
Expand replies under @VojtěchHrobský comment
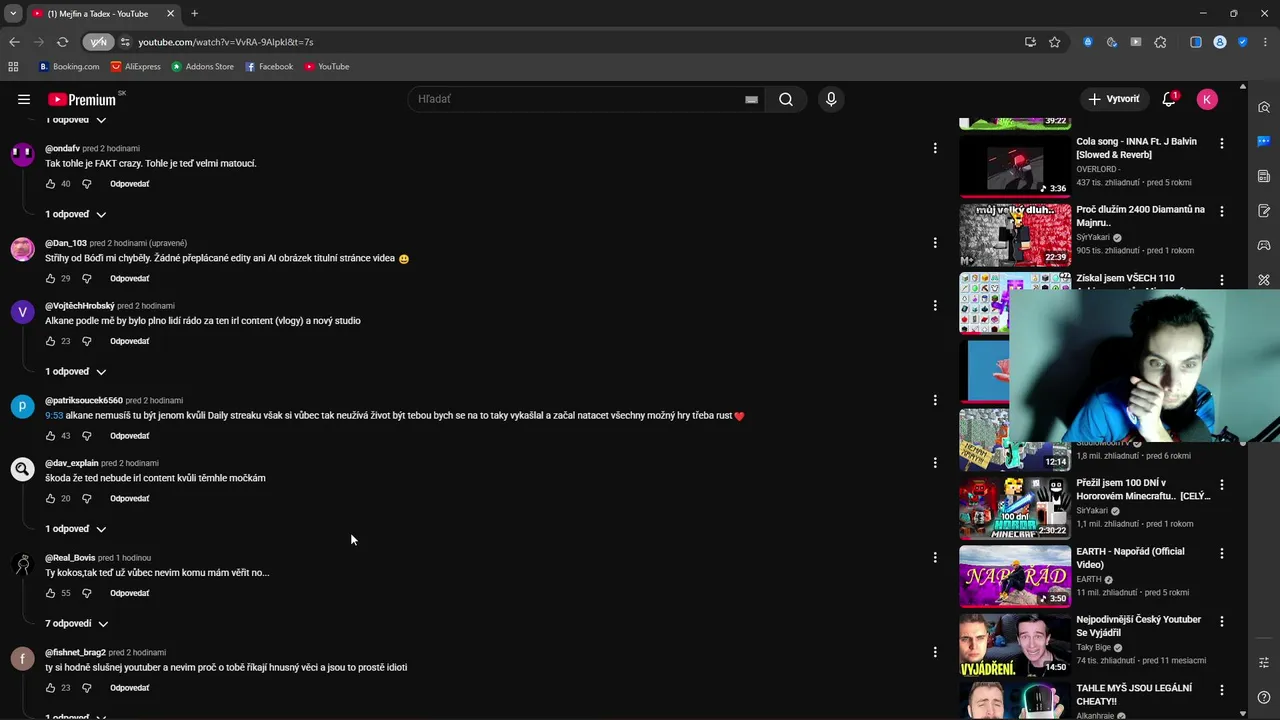[76, 371]
